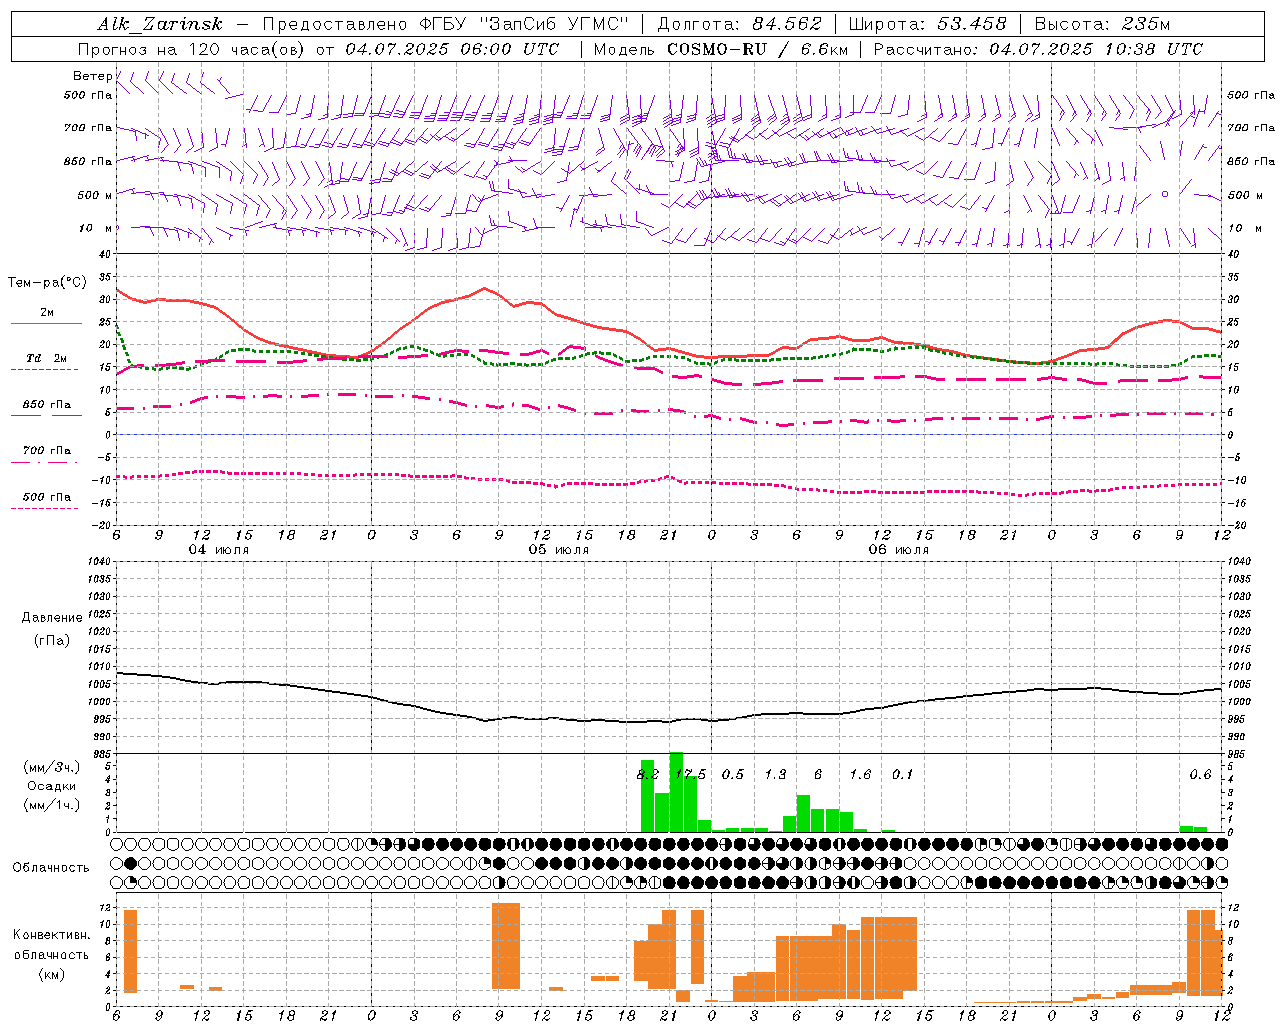The width and height of the screenshot is (1280, 1024).
Task: Click the (мм/3ч.) unit label
Action: coord(51,767)
